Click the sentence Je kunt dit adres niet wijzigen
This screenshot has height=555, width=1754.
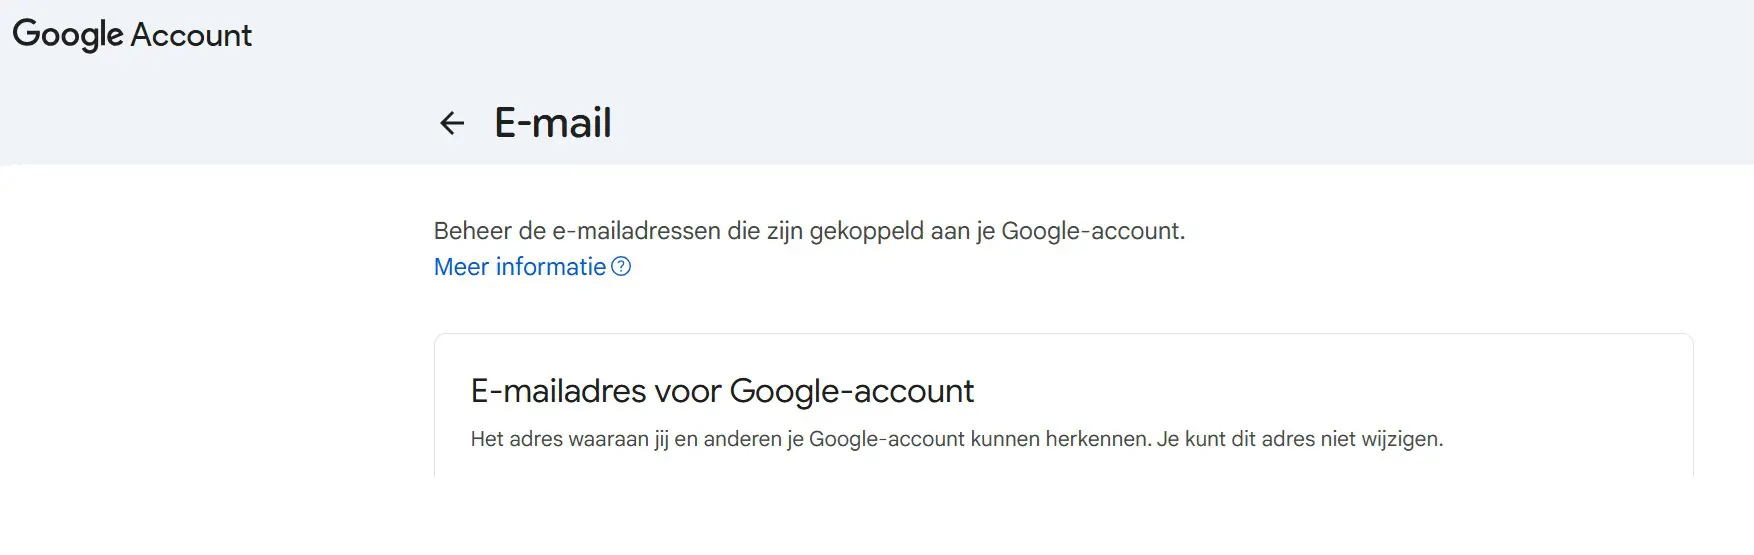click(x=1300, y=439)
